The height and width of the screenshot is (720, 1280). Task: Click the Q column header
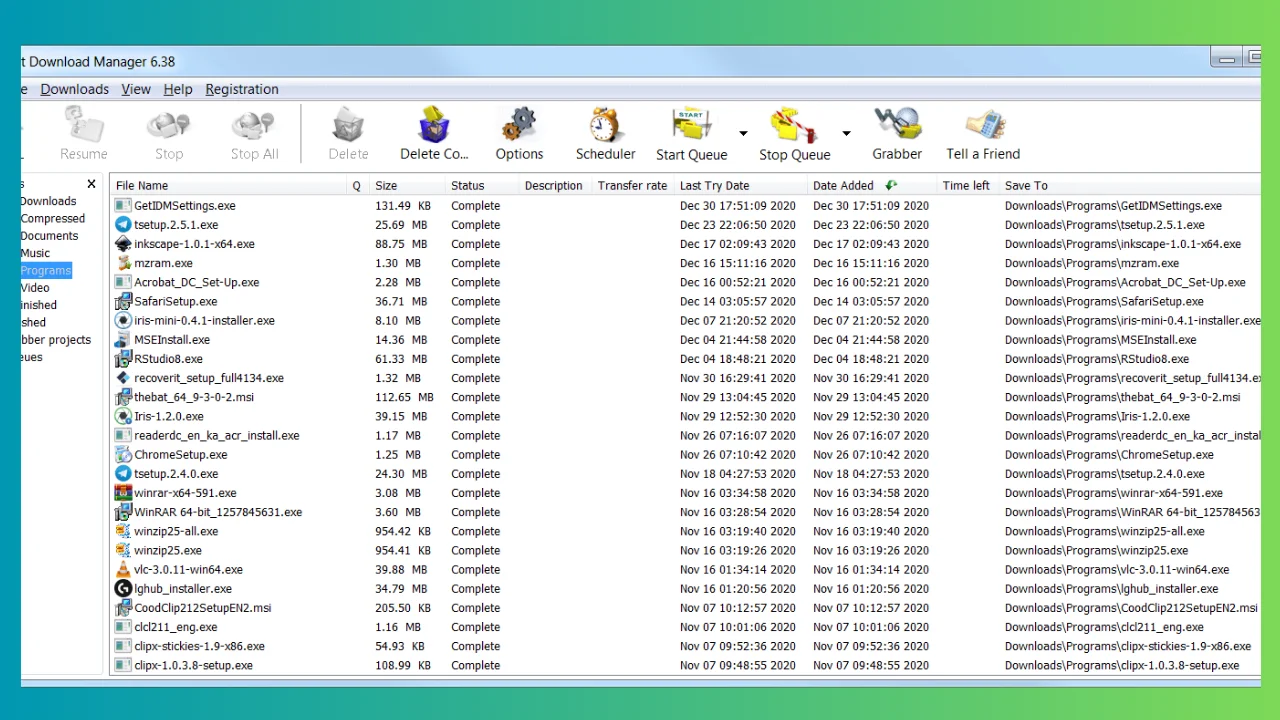click(357, 185)
